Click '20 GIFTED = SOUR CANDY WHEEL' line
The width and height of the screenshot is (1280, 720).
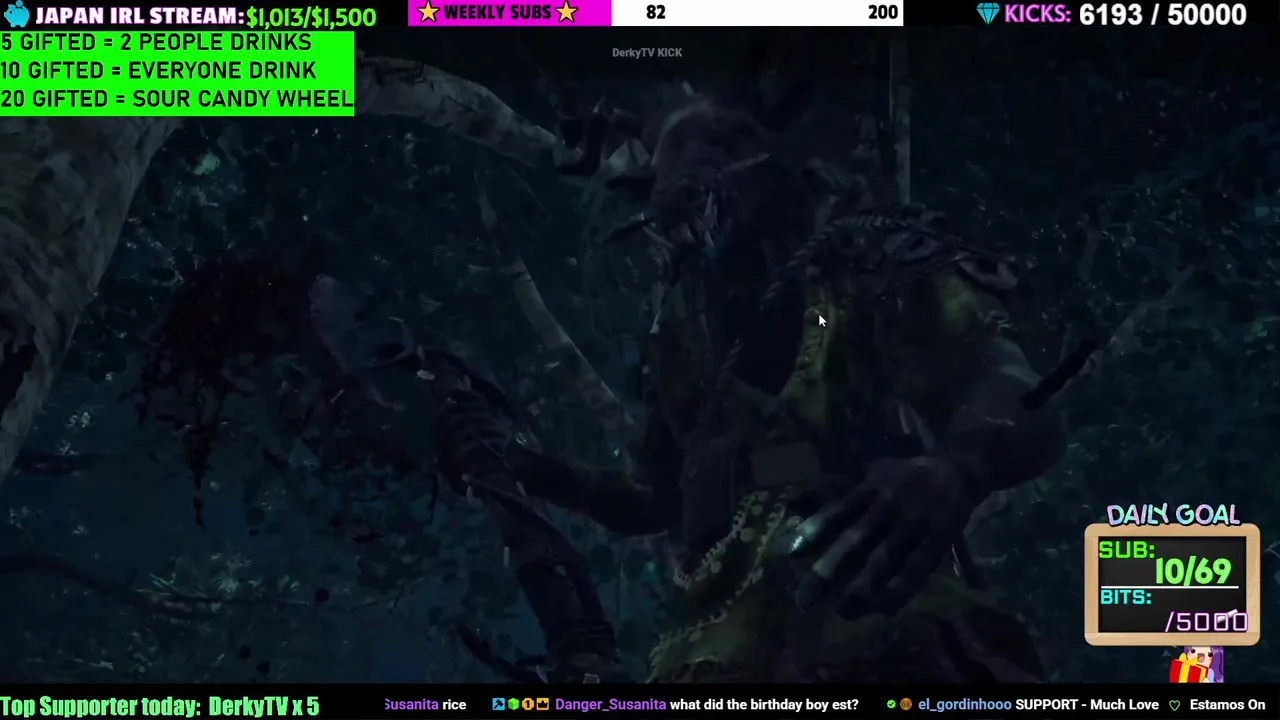click(x=176, y=99)
